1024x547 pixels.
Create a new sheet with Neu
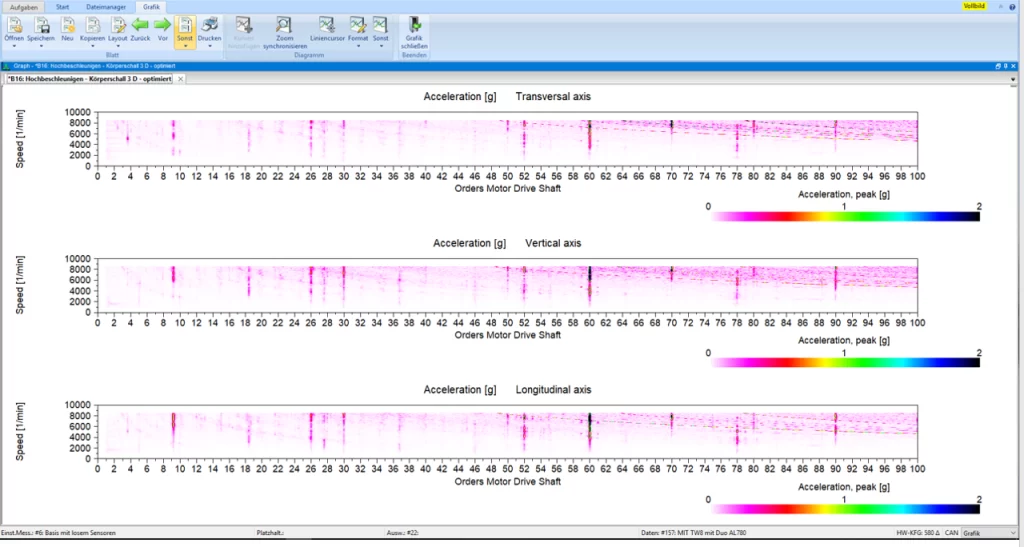click(67, 24)
